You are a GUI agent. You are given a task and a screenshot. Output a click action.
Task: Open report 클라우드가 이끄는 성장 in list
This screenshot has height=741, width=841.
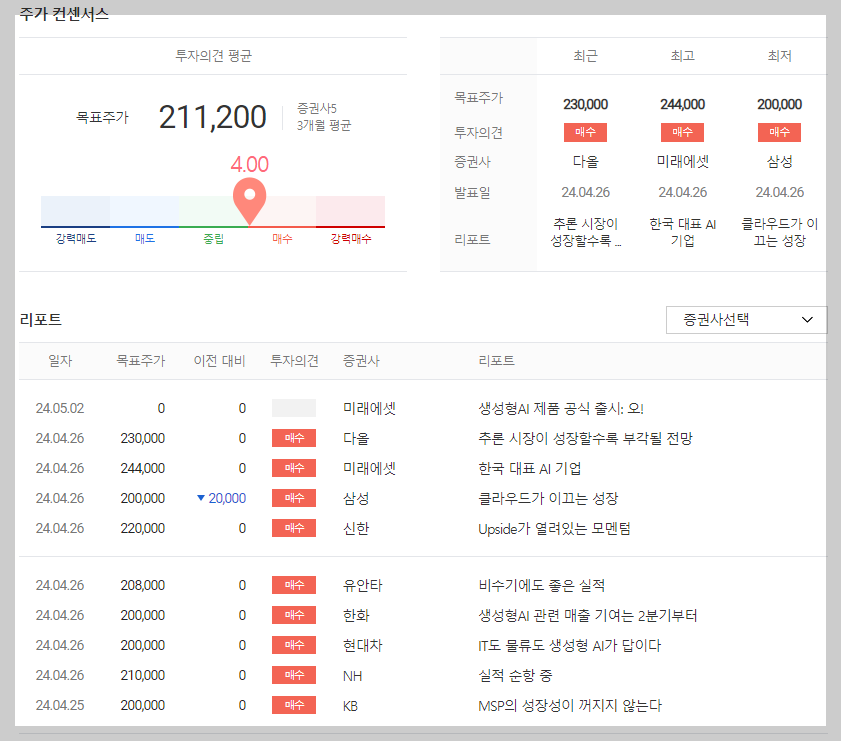pos(548,499)
